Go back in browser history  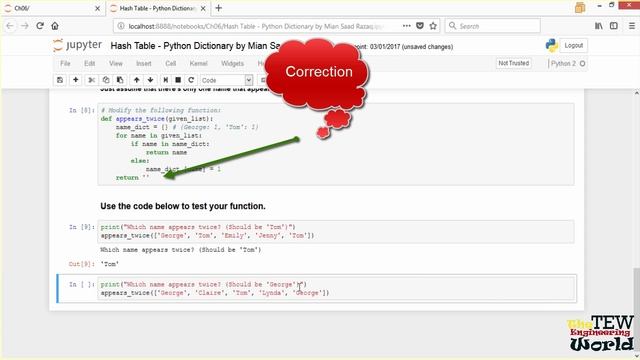point(10,26)
